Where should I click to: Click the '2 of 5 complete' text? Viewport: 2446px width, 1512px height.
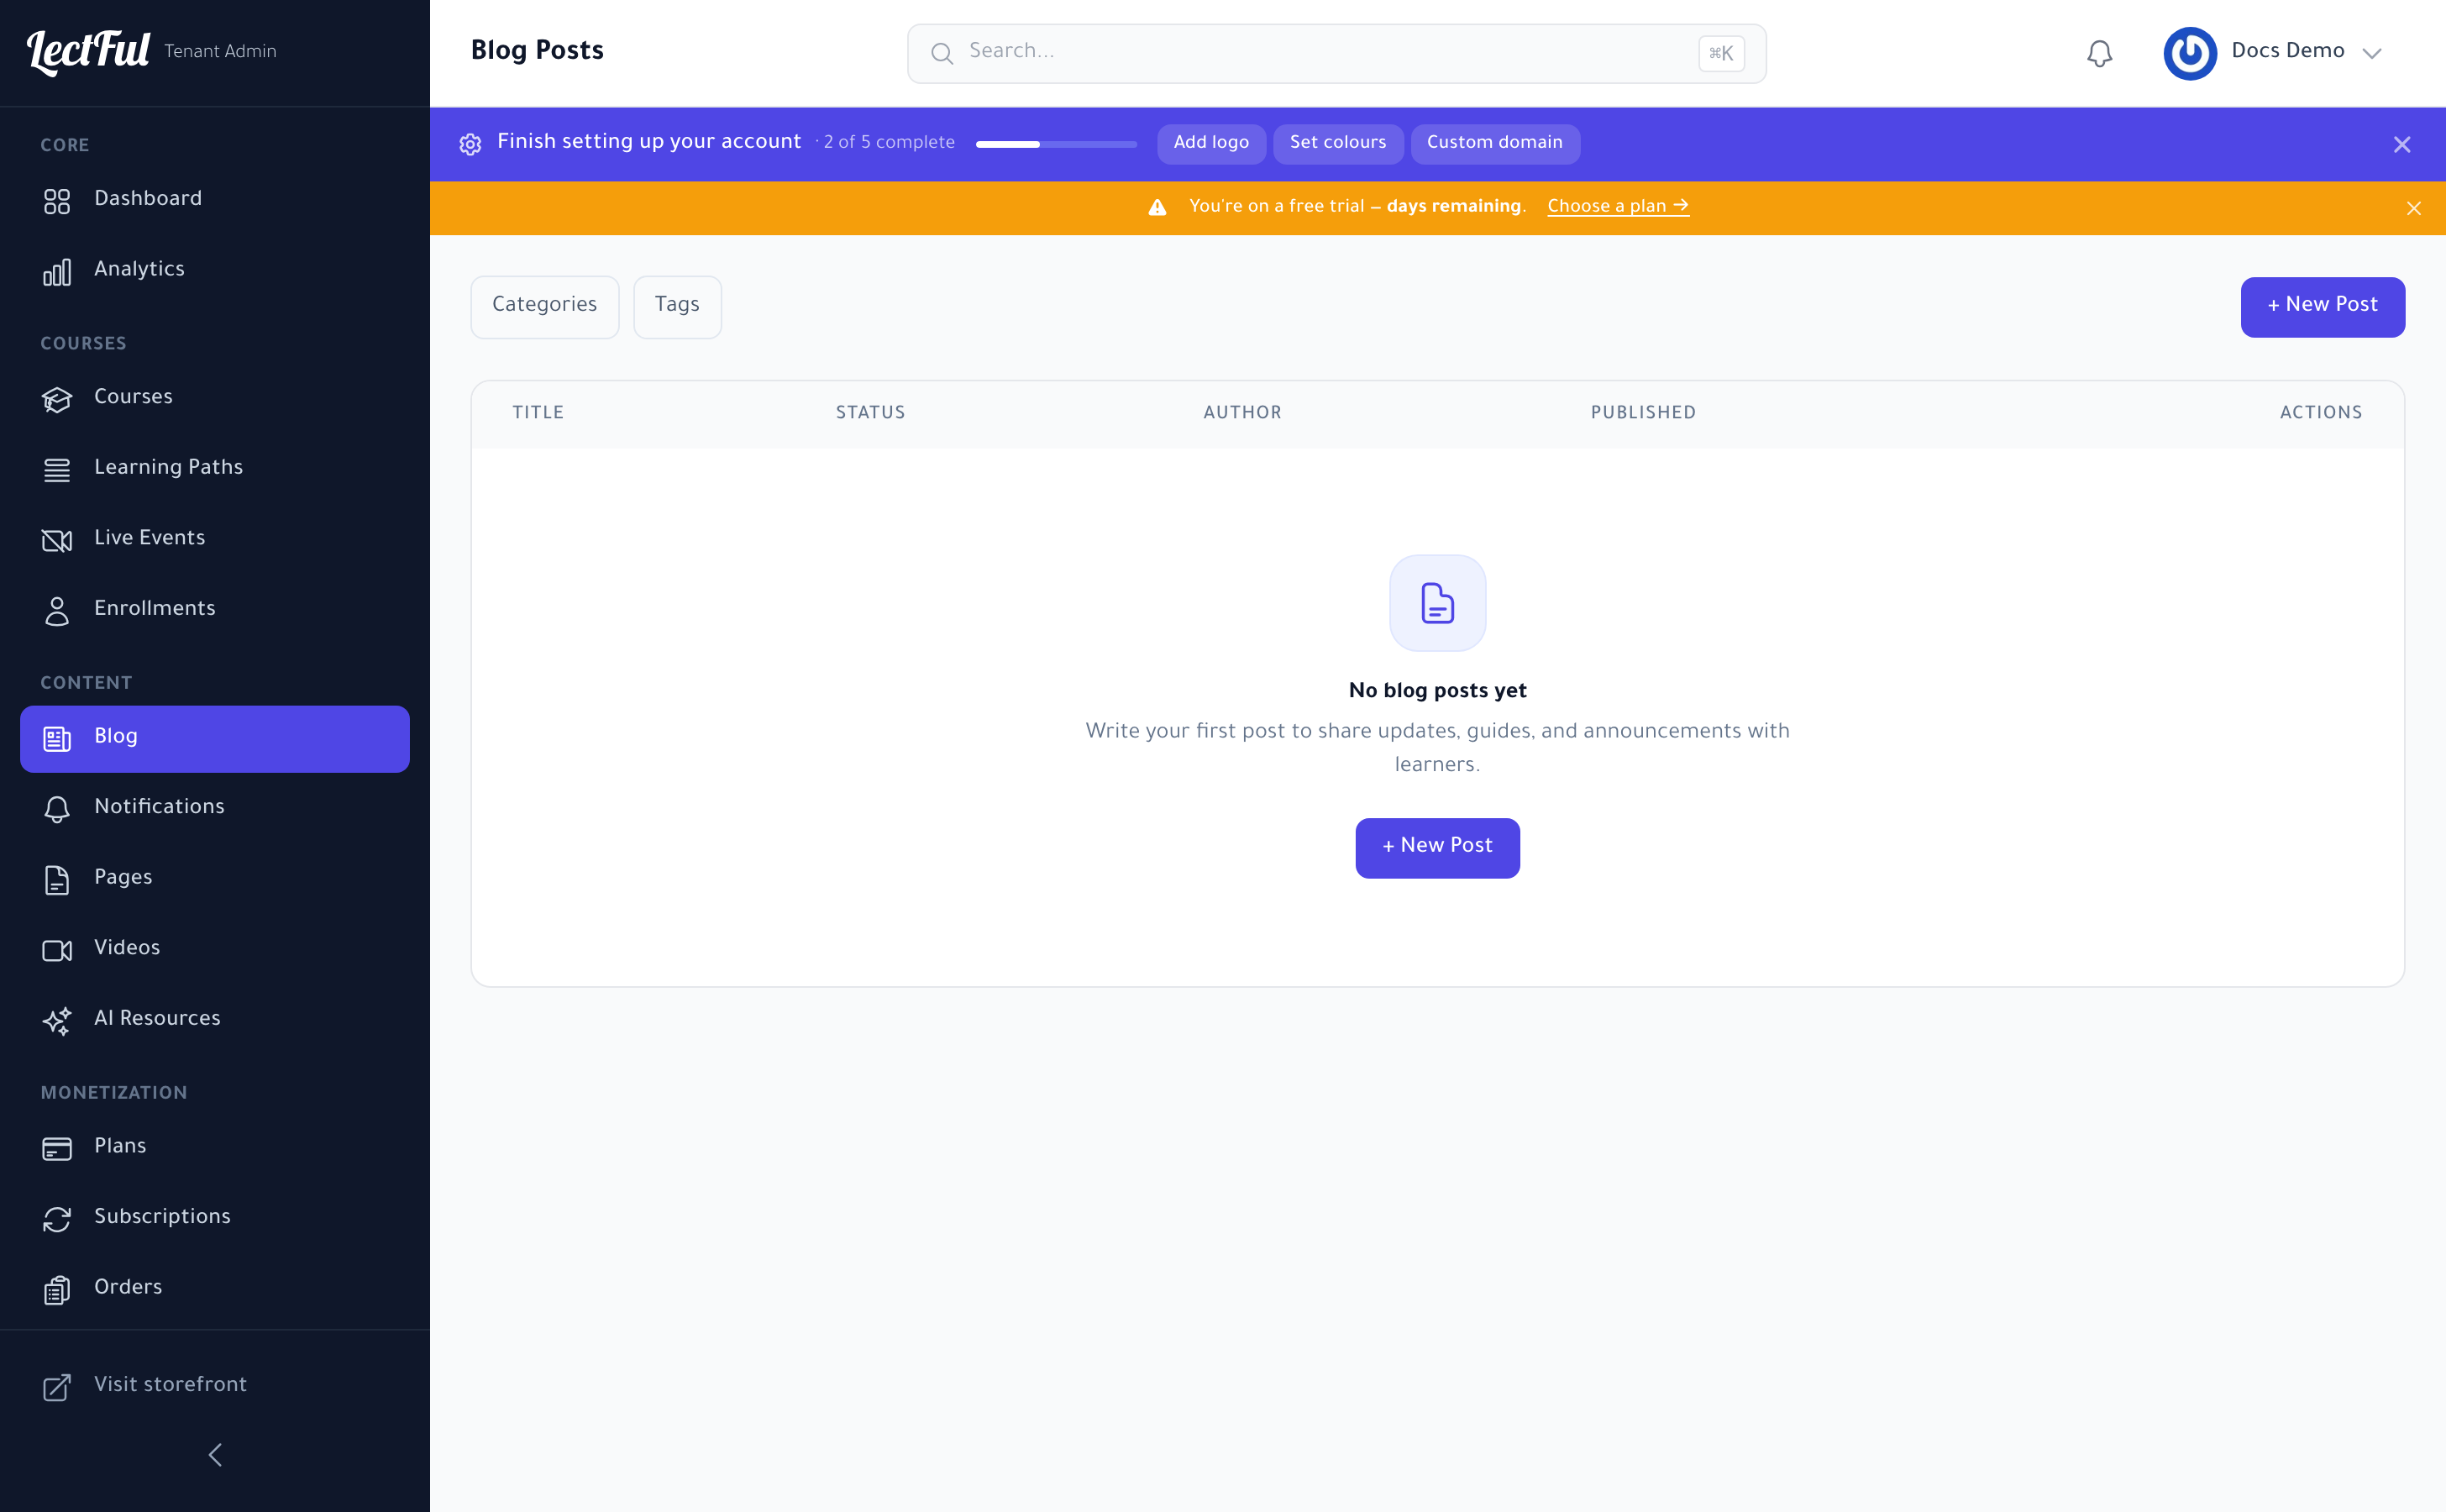pos(889,143)
